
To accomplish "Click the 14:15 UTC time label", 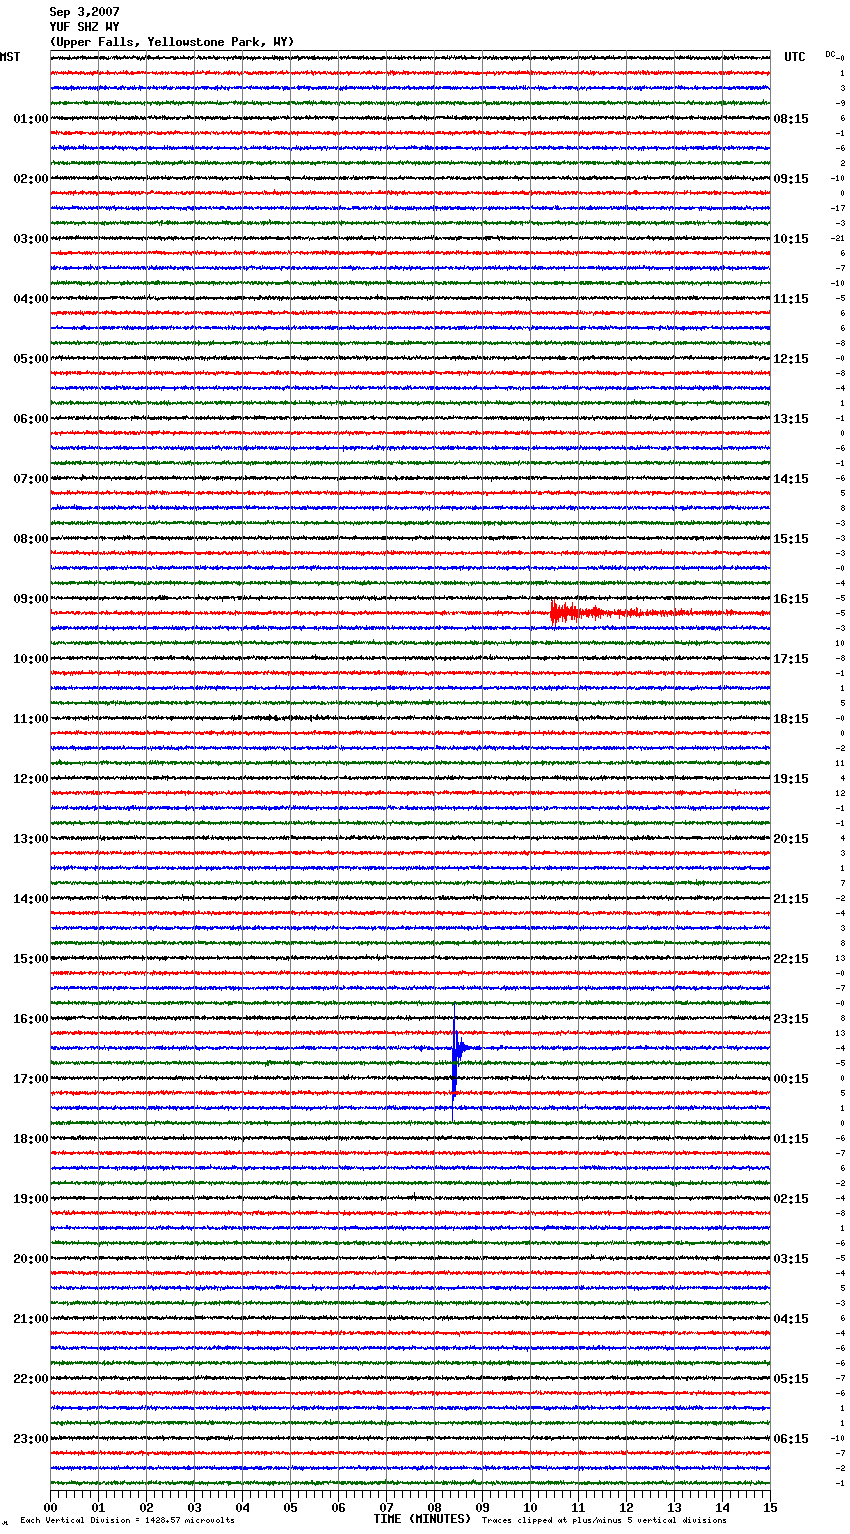I will click(x=791, y=479).
